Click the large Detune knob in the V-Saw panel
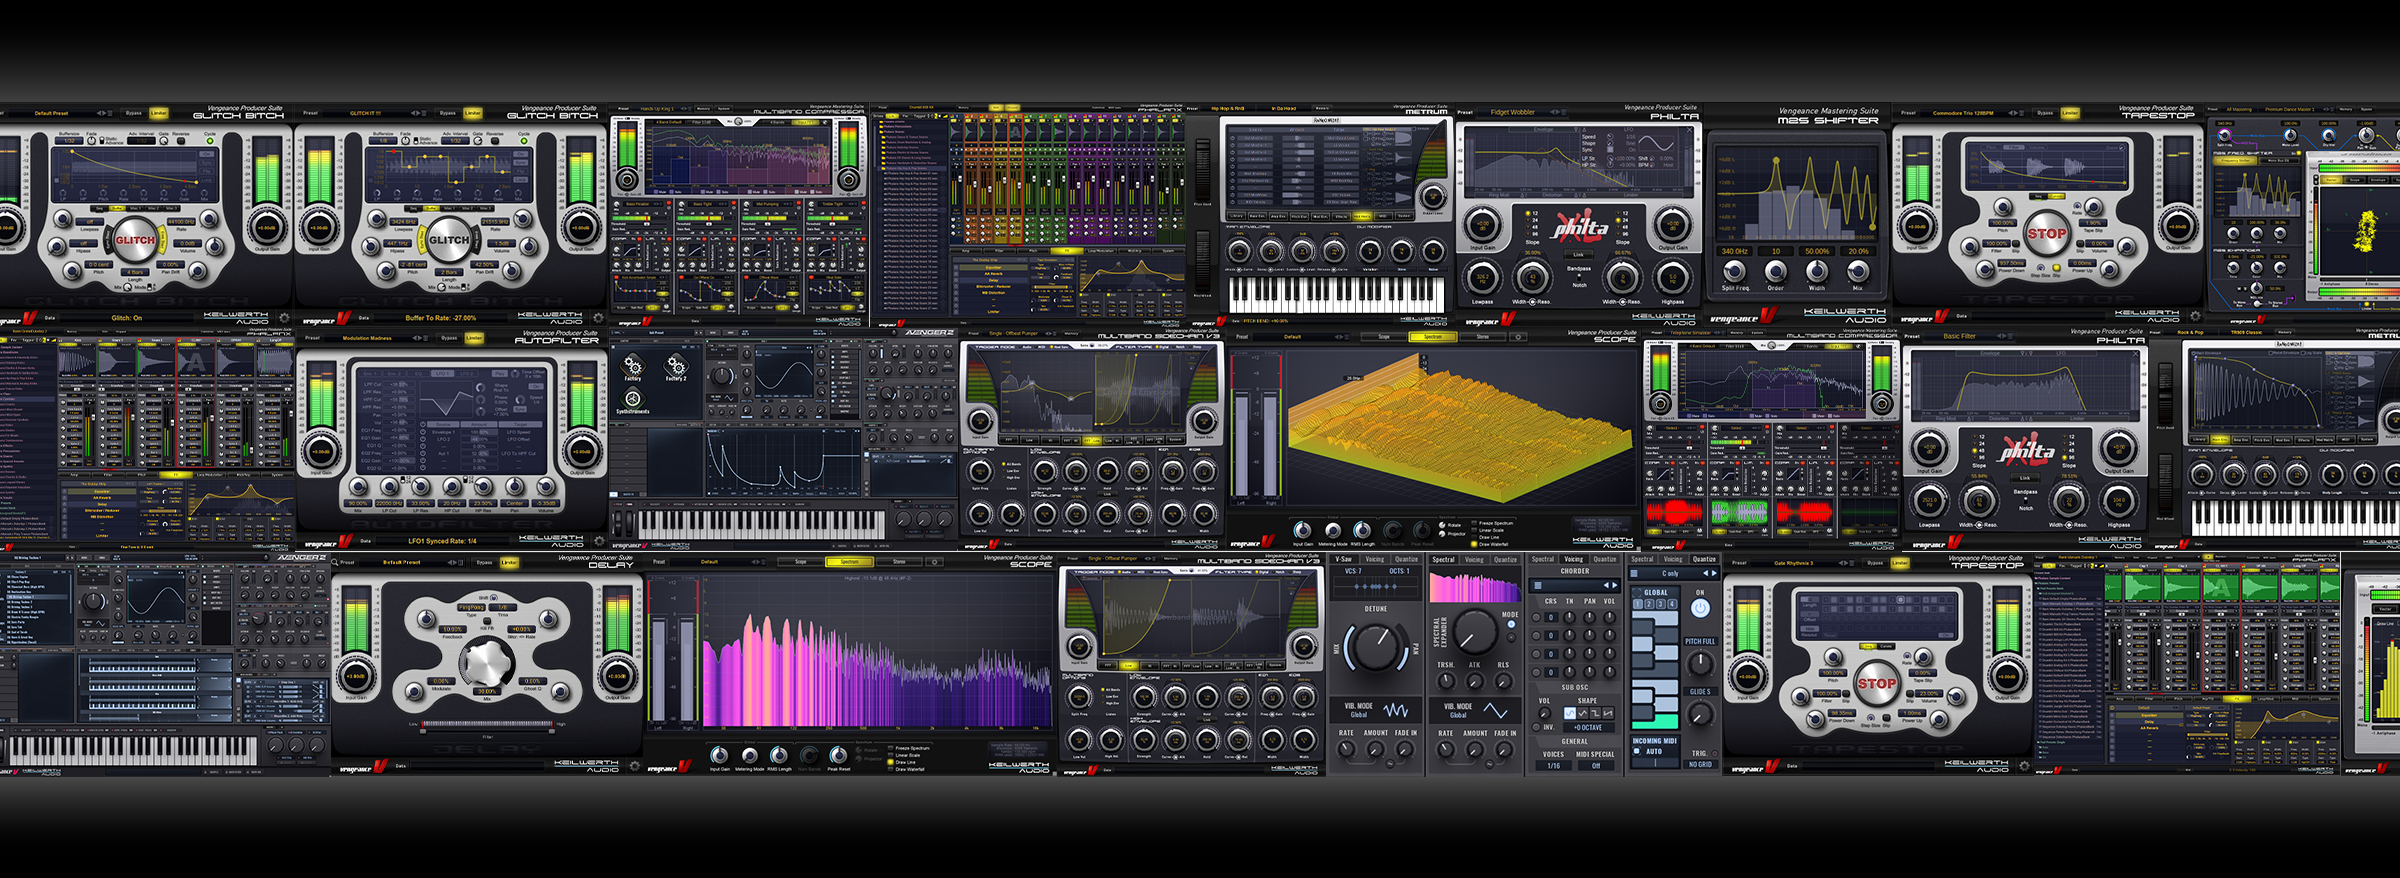Viewport: 2400px width, 878px height. click(x=1375, y=648)
